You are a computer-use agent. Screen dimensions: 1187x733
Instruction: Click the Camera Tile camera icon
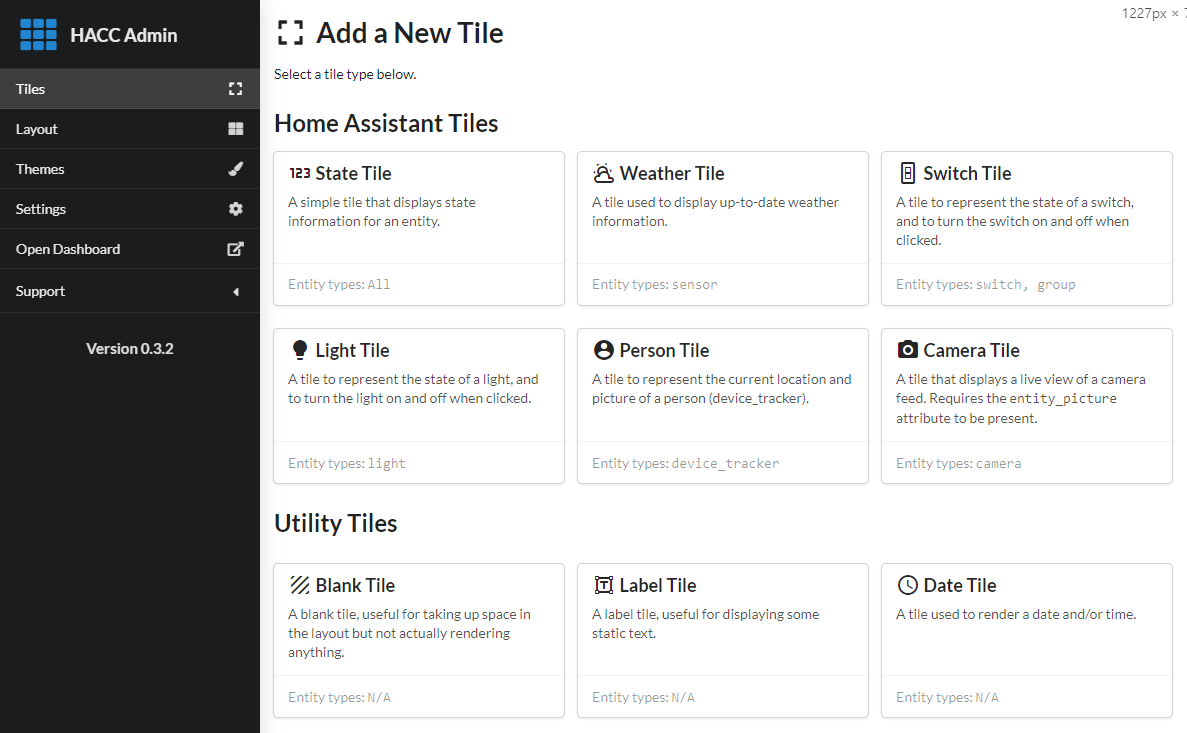[907, 351]
